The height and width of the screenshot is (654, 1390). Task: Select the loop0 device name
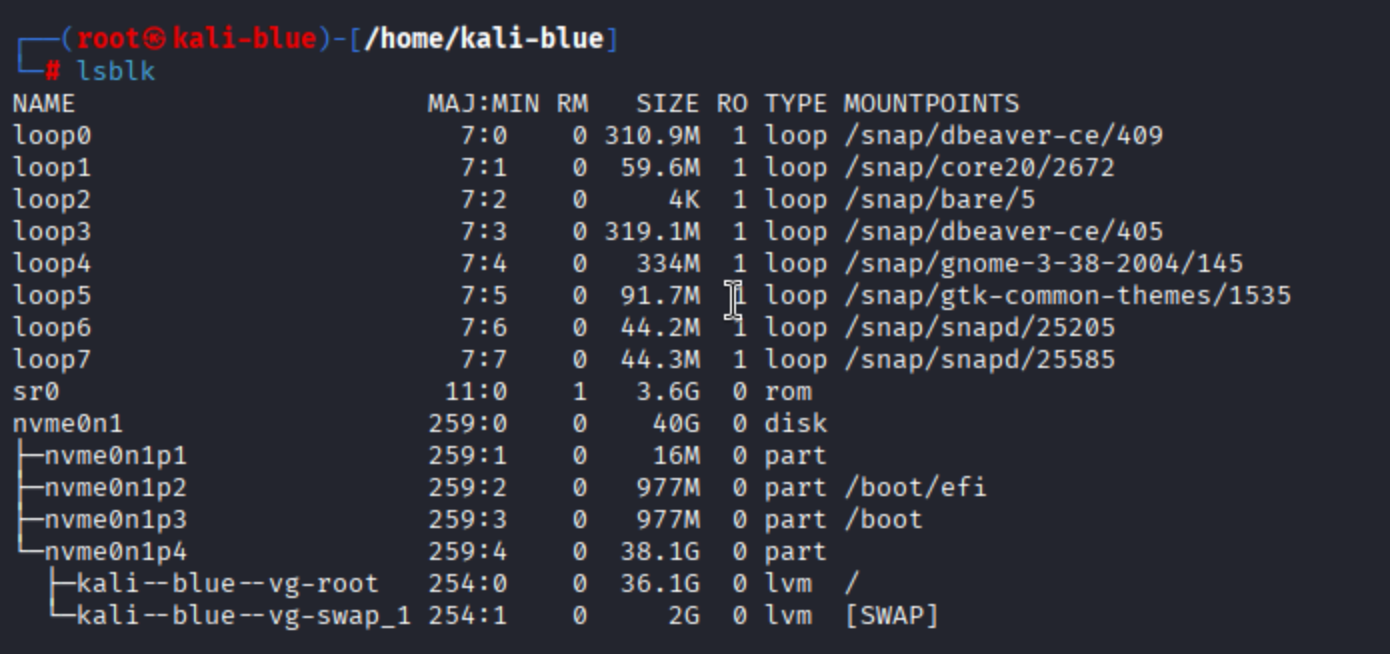51,136
